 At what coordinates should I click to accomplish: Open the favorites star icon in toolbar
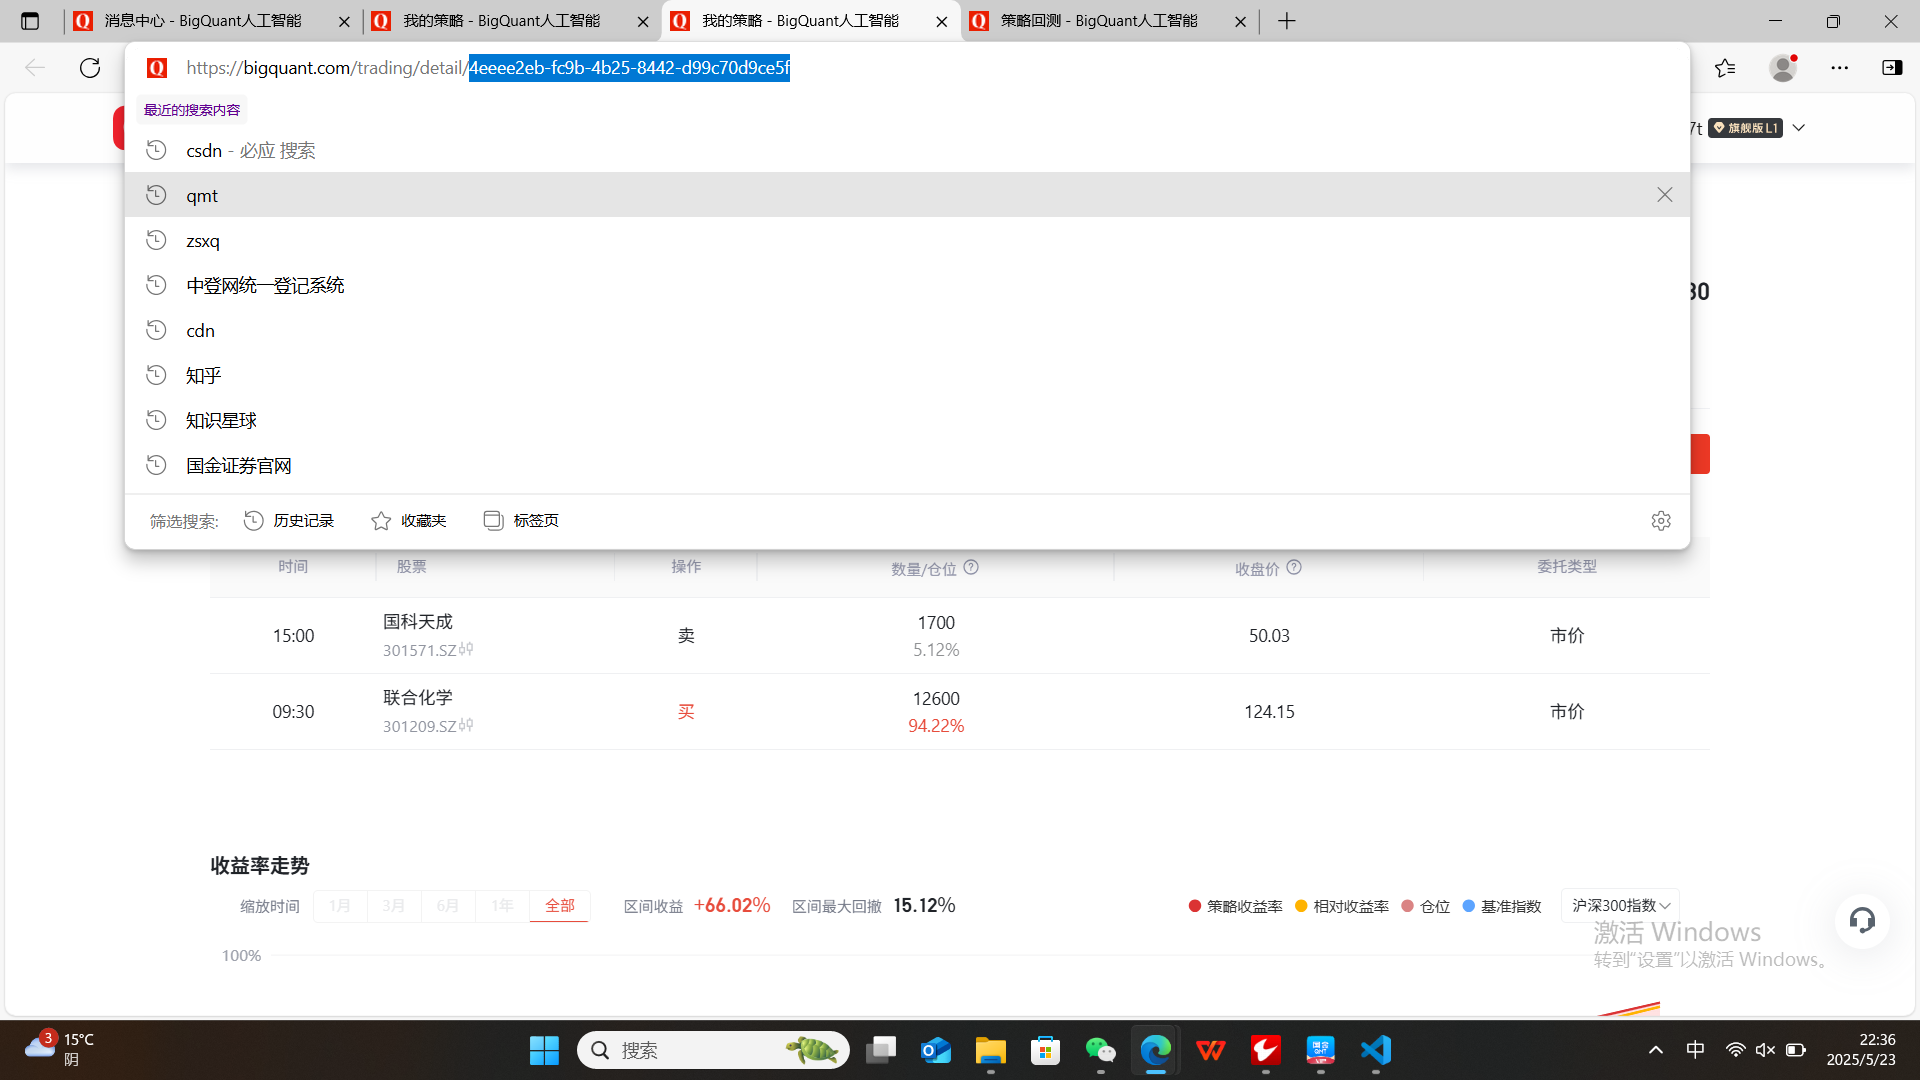click(1725, 68)
